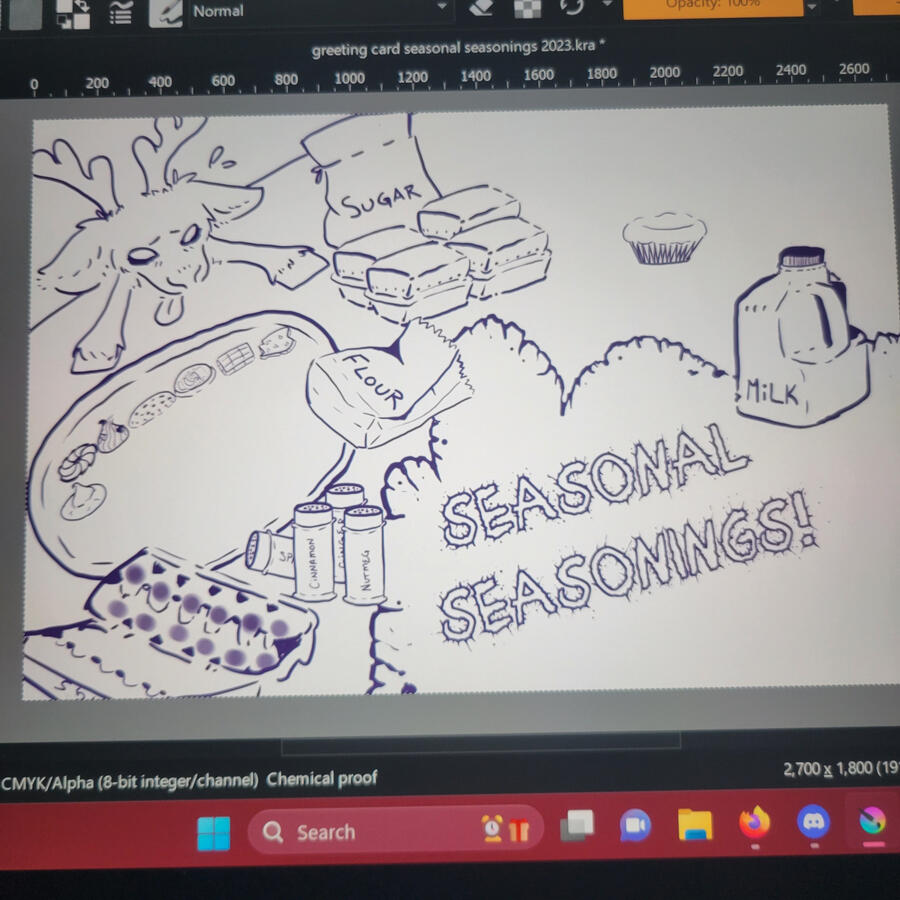Expand the arrow right of Opacity slider

(812, 7)
